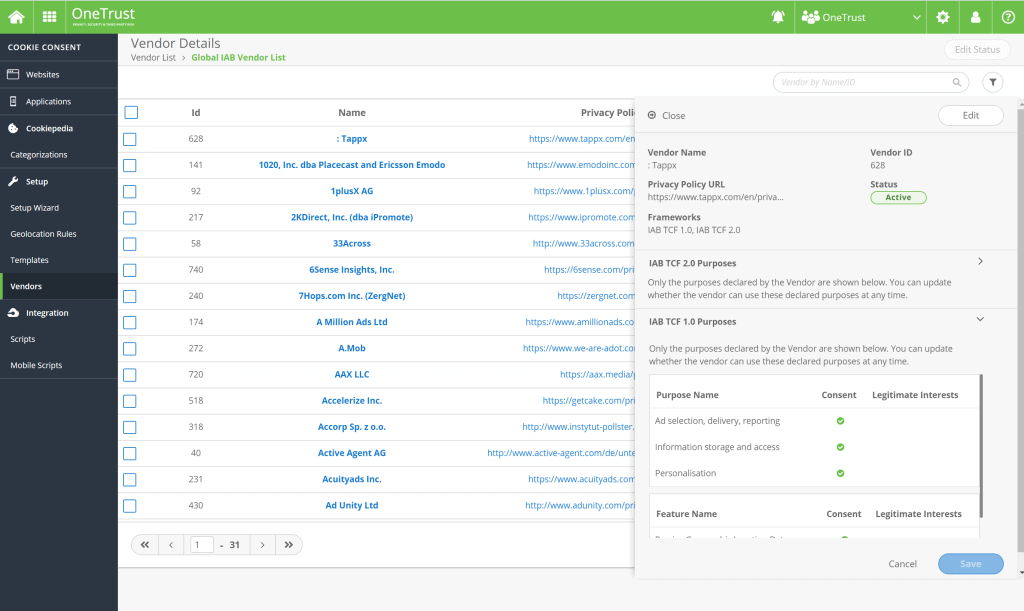The image size is (1024, 611).
Task: Open Accelerize Inc. vendor link
Action: [352, 401]
